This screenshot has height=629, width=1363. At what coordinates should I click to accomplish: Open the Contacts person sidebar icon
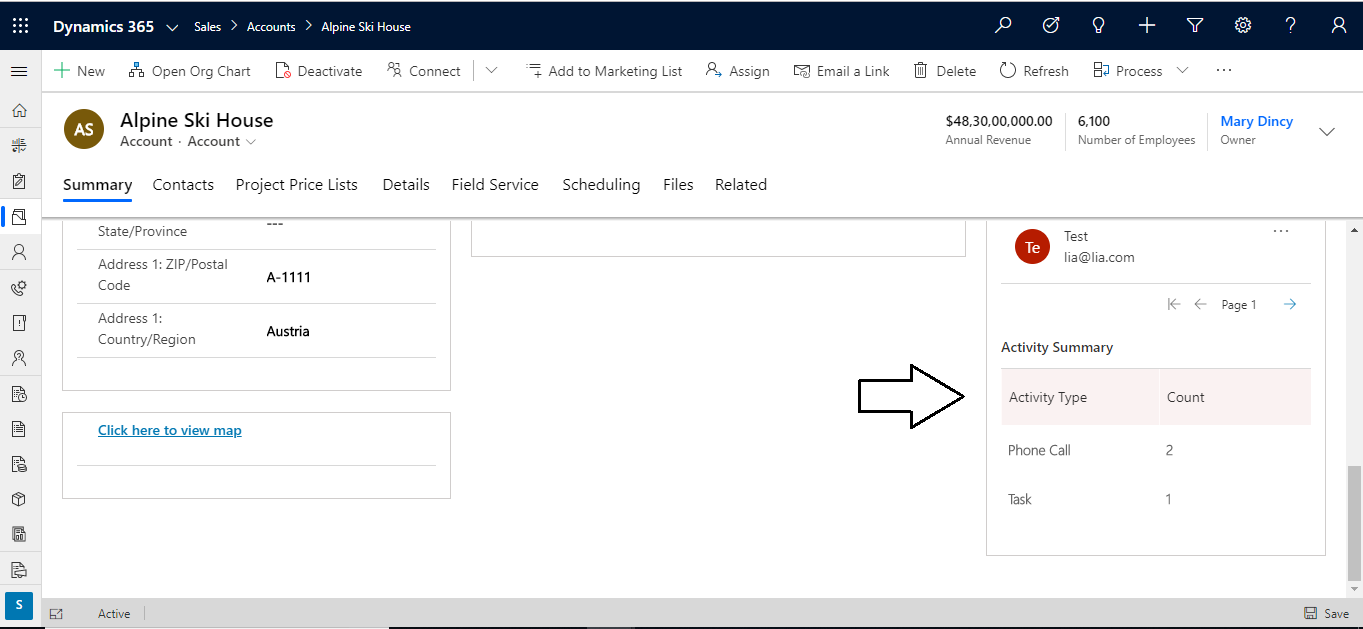(x=19, y=252)
